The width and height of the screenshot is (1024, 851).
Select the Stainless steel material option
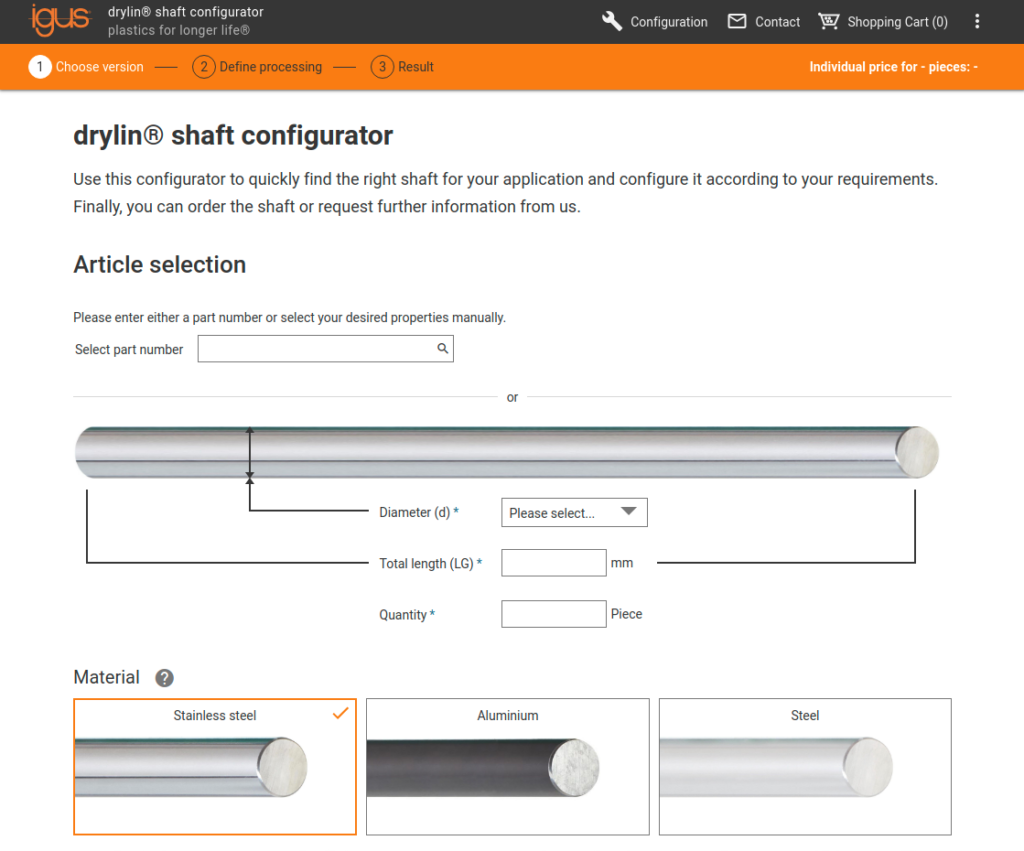click(215, 766)
